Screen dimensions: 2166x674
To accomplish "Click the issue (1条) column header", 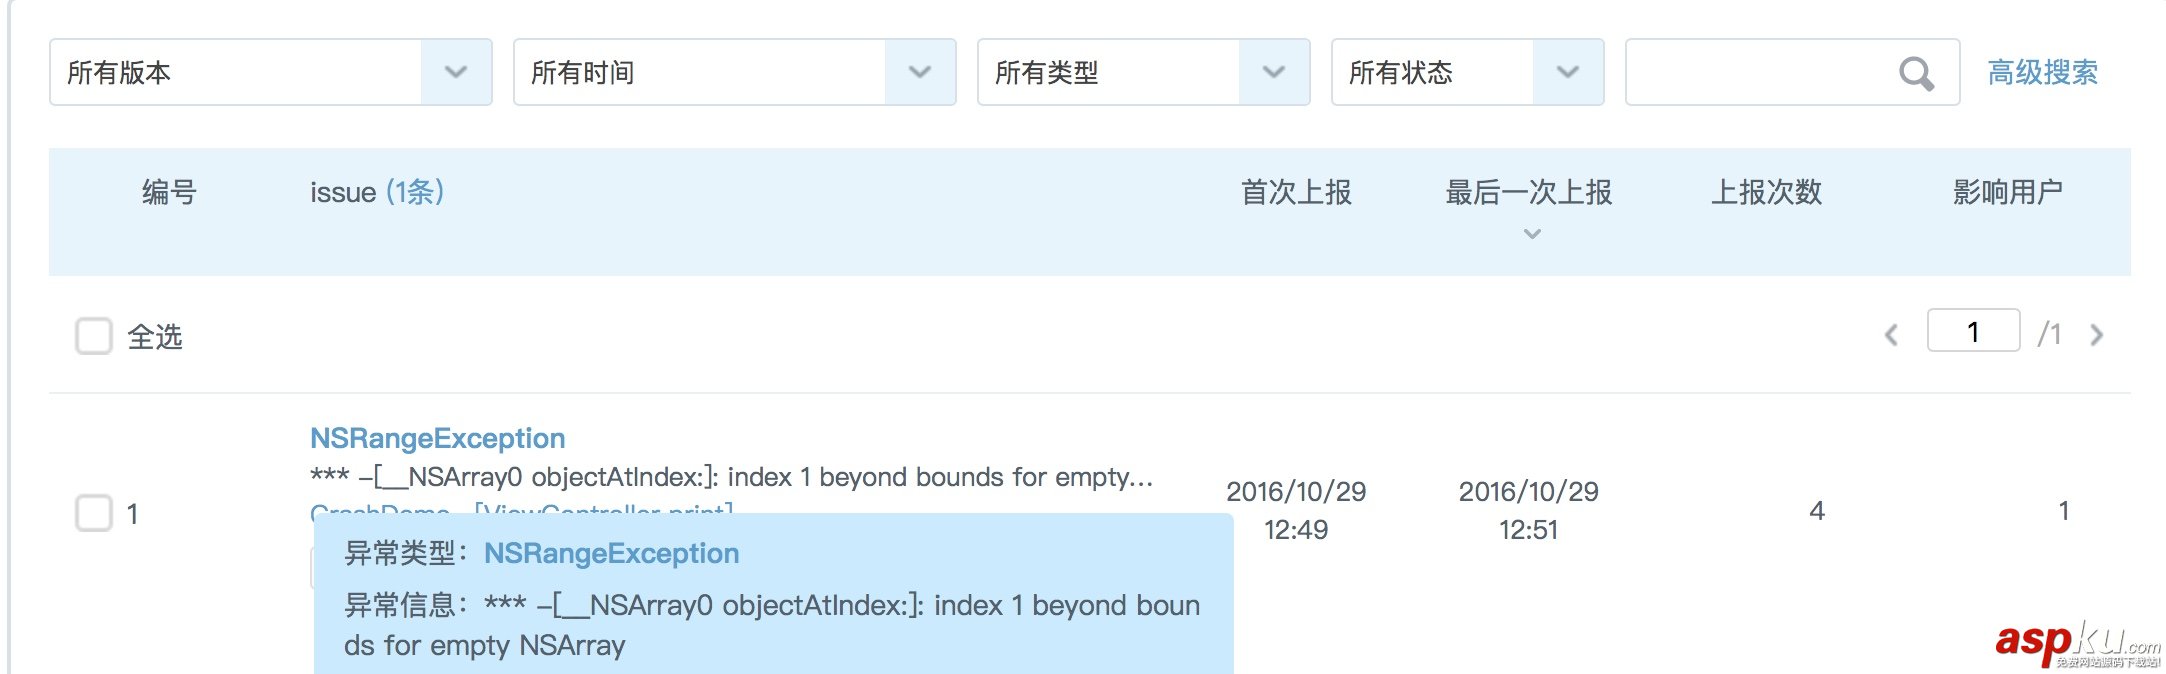I will pos(376,192).
